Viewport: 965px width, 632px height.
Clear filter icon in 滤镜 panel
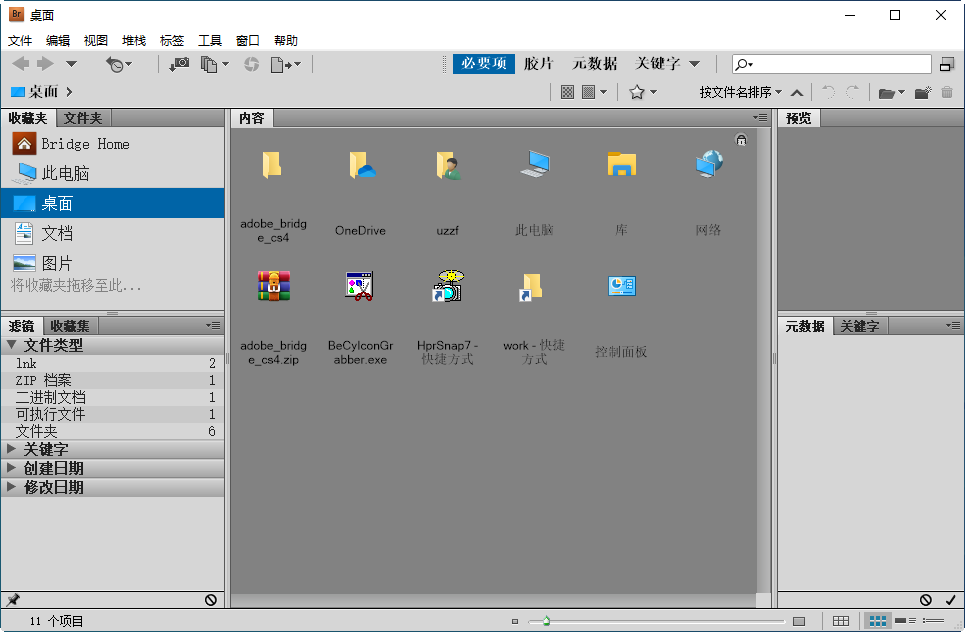(x=210, y=599)
